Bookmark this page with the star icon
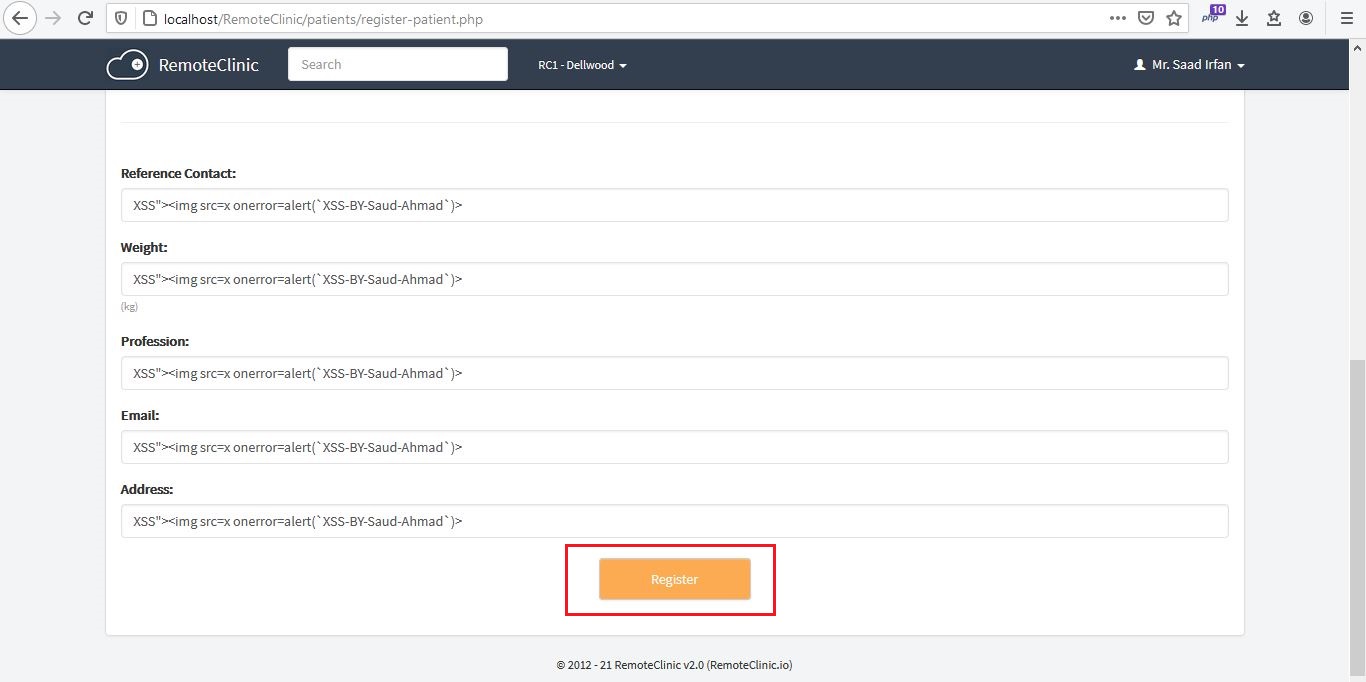The height and width of the screenshot is (682, 1366). [x=1174, y=18]
